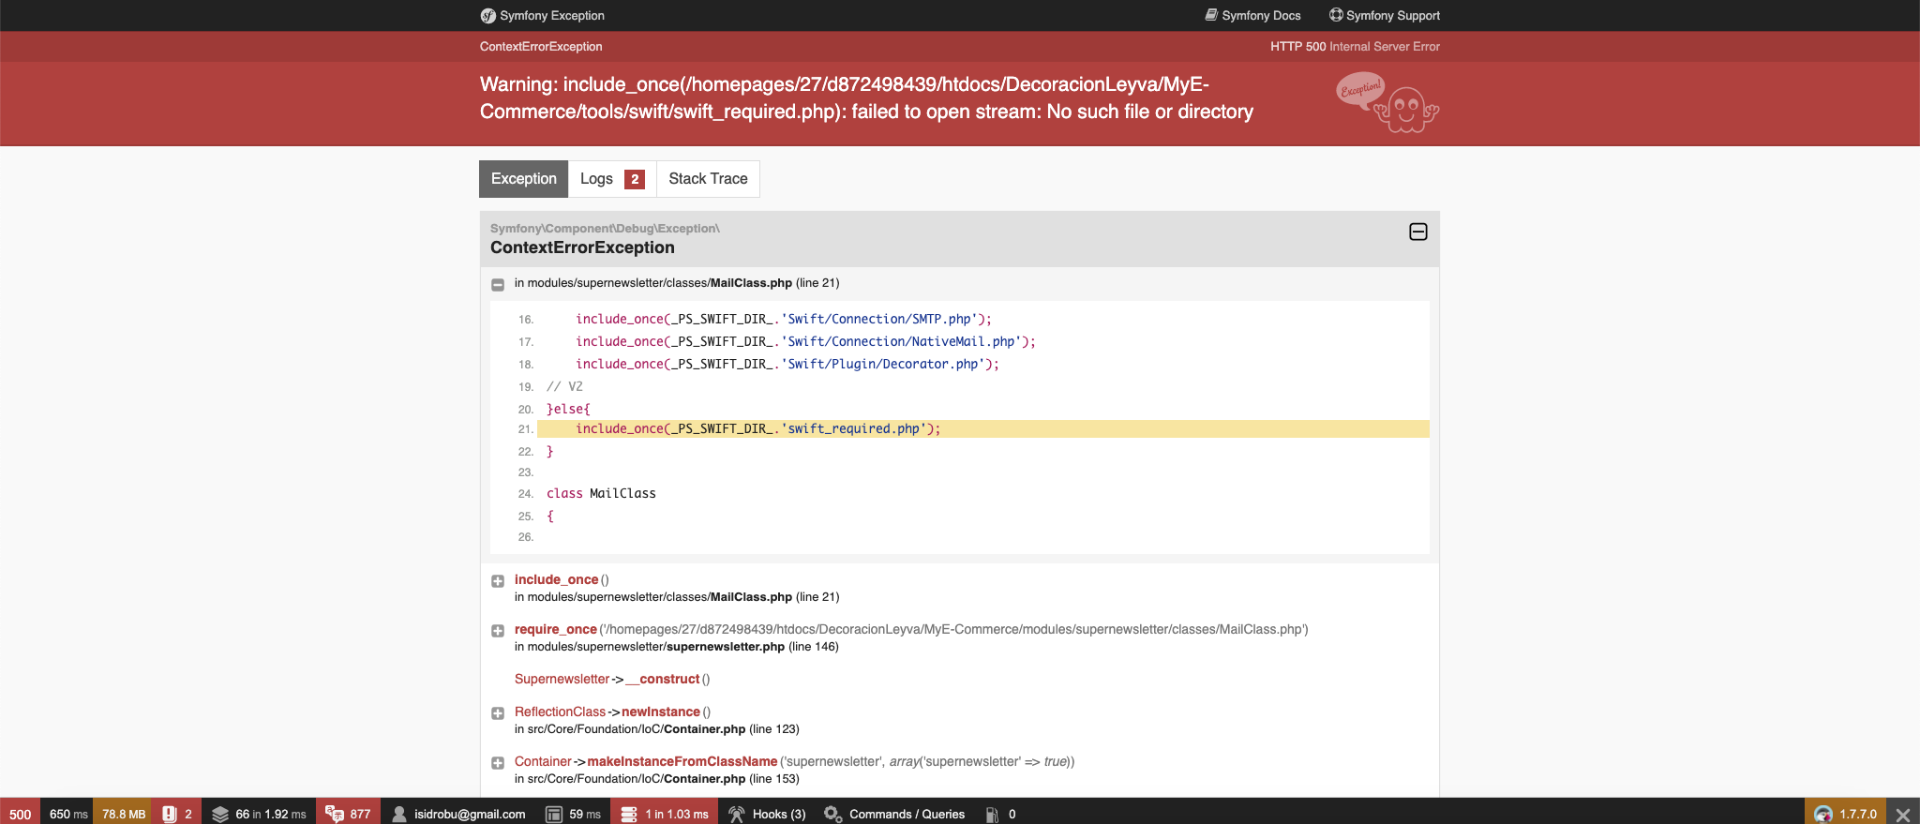
Task: Click the HTTP 500 Internal Server Error text
Action: 1355,47
